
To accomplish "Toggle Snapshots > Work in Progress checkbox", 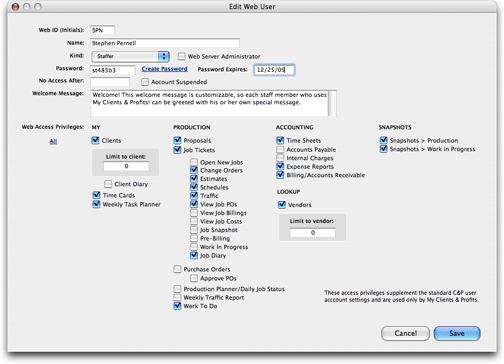I will pyautogui.click(x=384, y=149).
